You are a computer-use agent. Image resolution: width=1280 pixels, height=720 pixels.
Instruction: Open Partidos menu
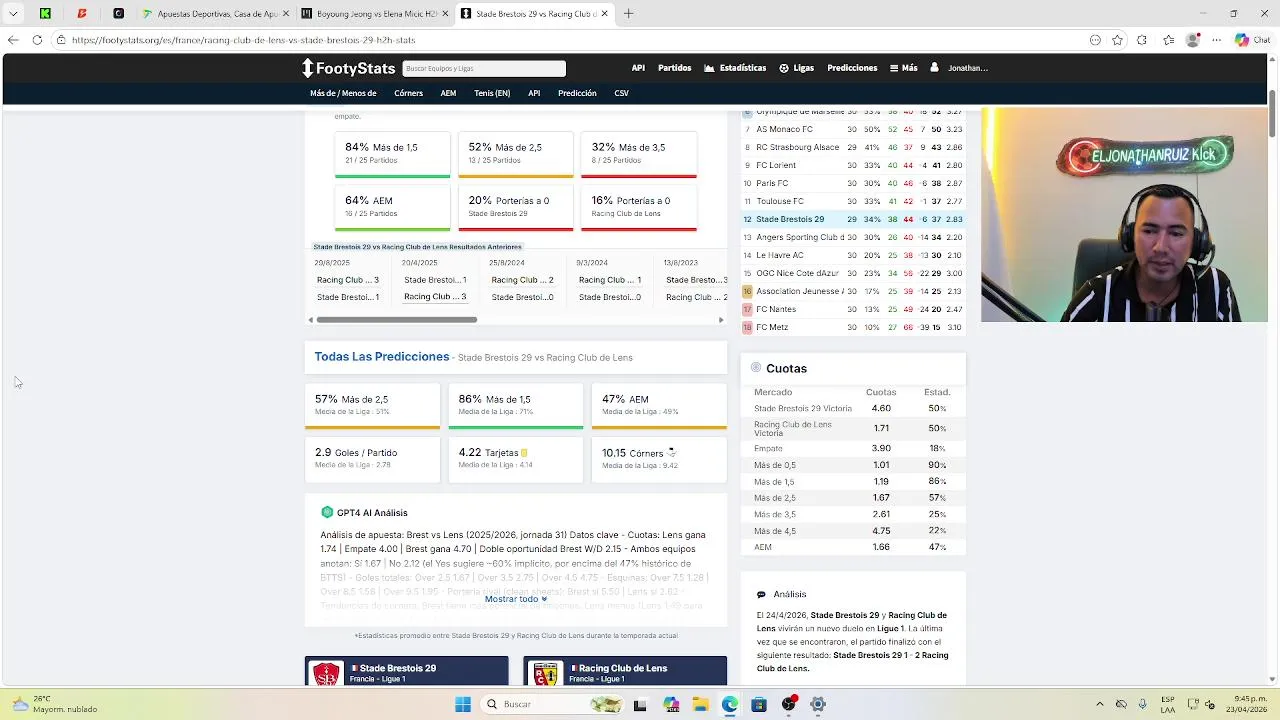click(674, 68)
